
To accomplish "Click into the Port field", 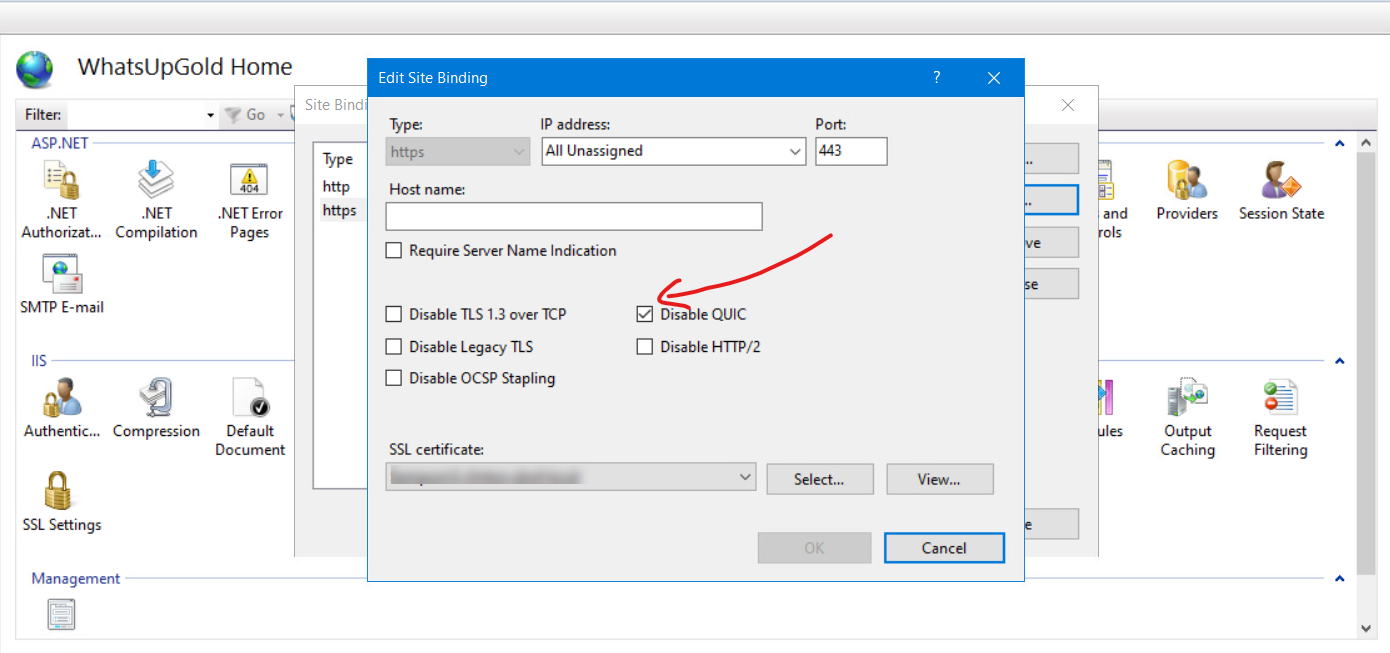I will pyautogui.click(x=851, y=151).
